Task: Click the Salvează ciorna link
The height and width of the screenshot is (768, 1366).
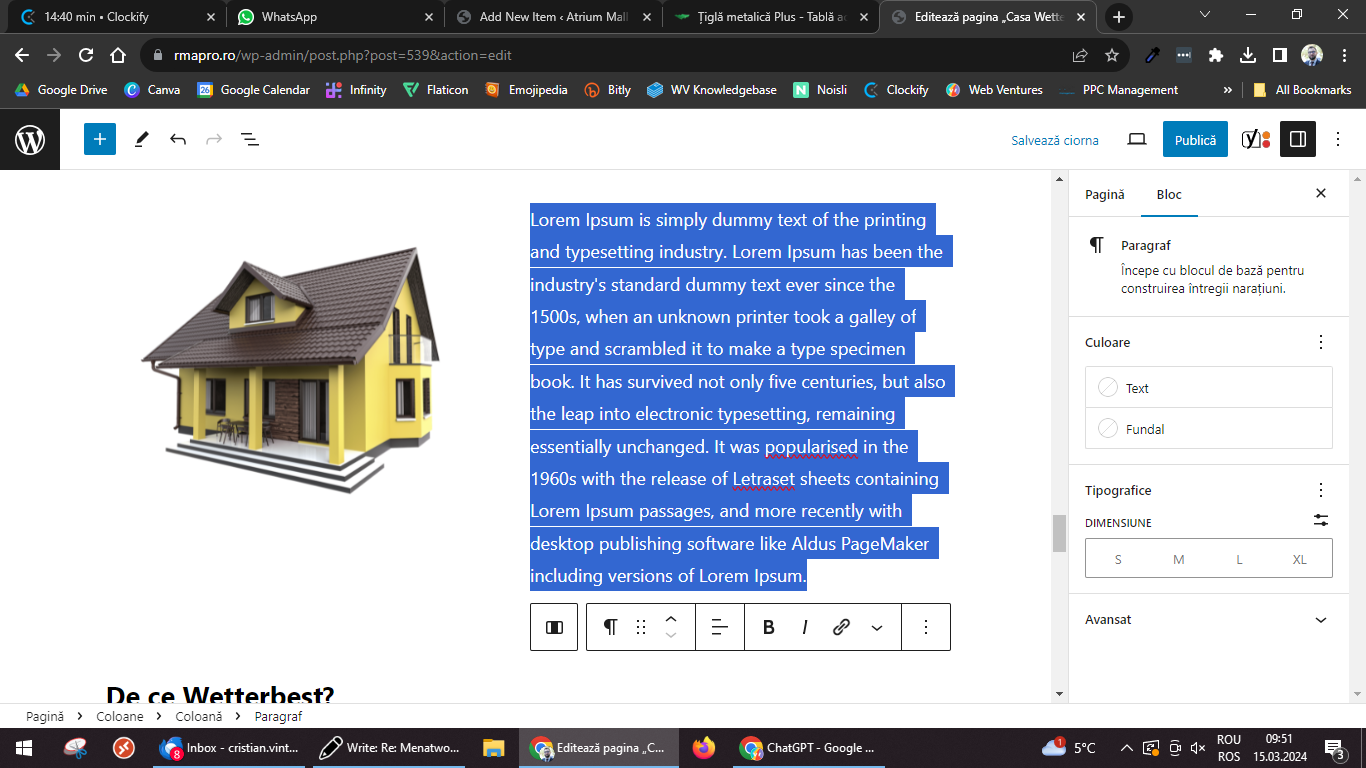Action: click(1054, 140)
